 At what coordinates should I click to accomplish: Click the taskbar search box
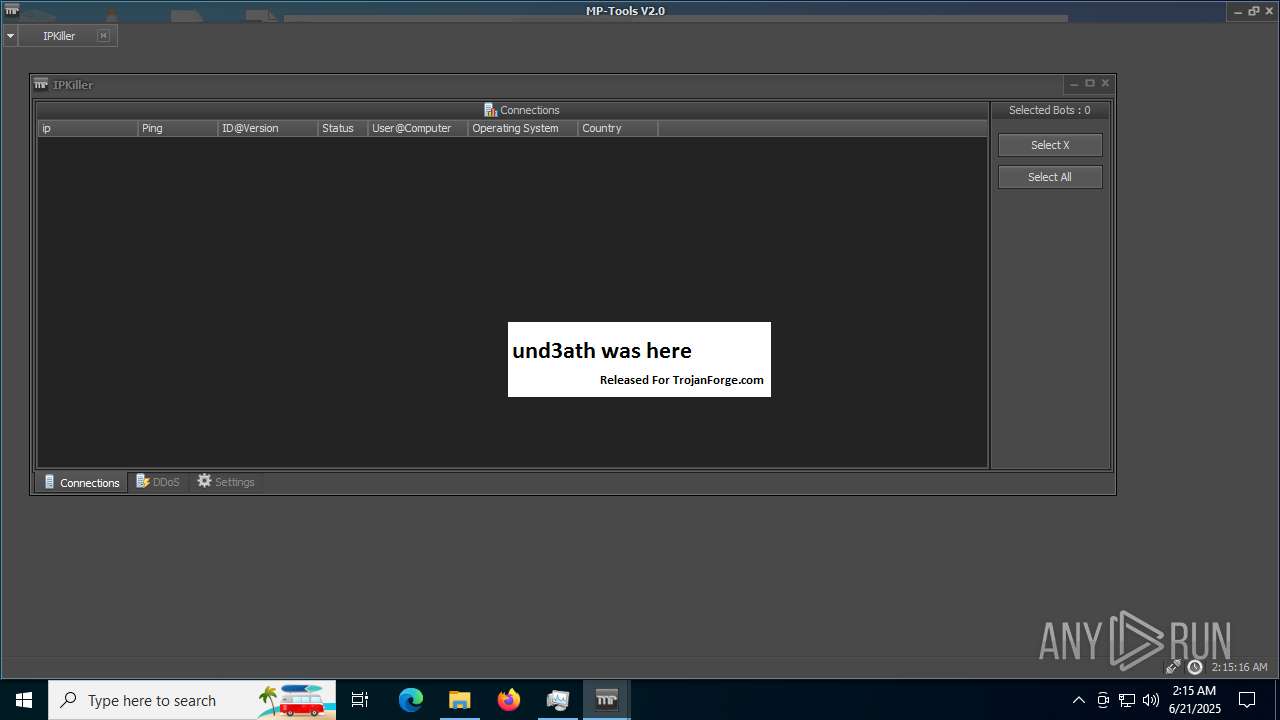(x=192, y=700)
